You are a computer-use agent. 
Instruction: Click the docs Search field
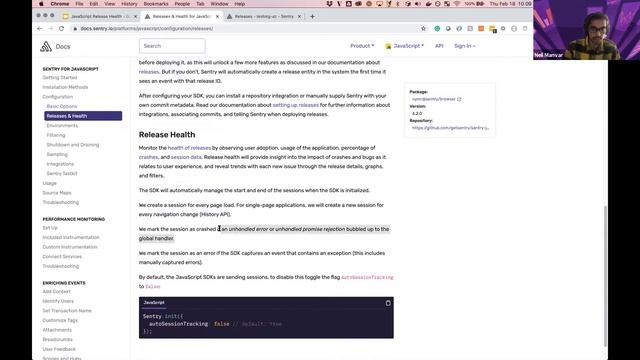click(172, 46)
